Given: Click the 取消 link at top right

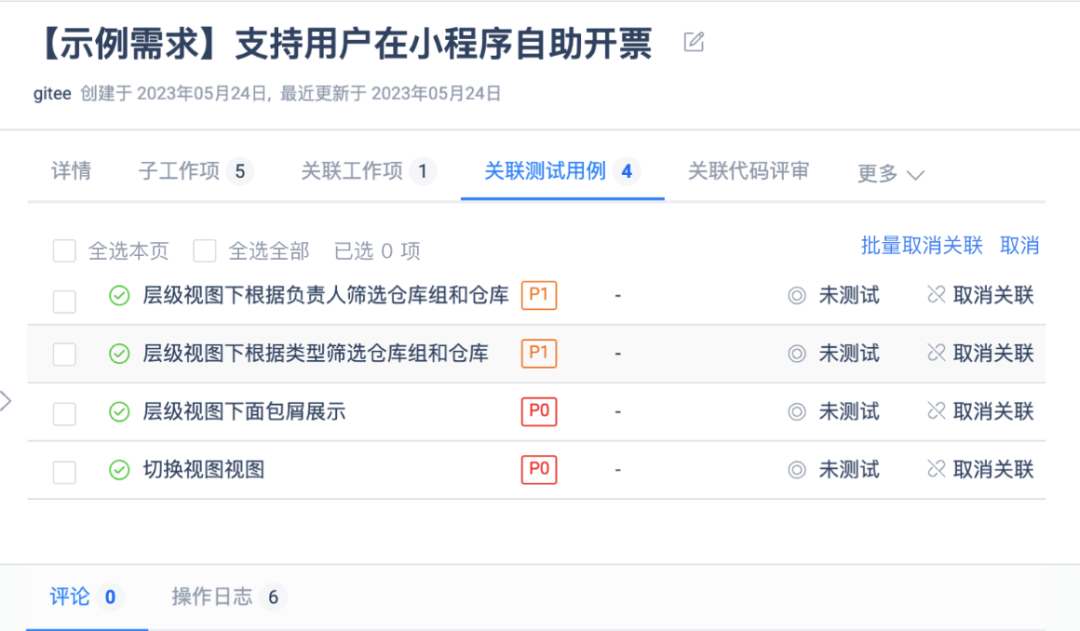Looking at the screenshot, I should (1020, 246).
